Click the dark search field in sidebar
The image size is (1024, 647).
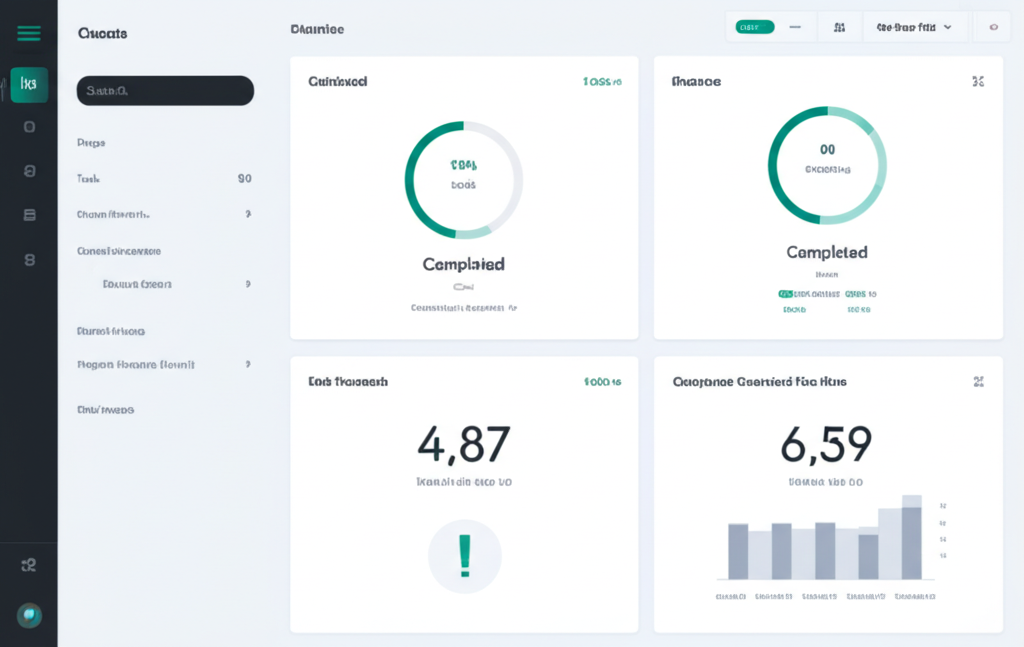point(165,91)
